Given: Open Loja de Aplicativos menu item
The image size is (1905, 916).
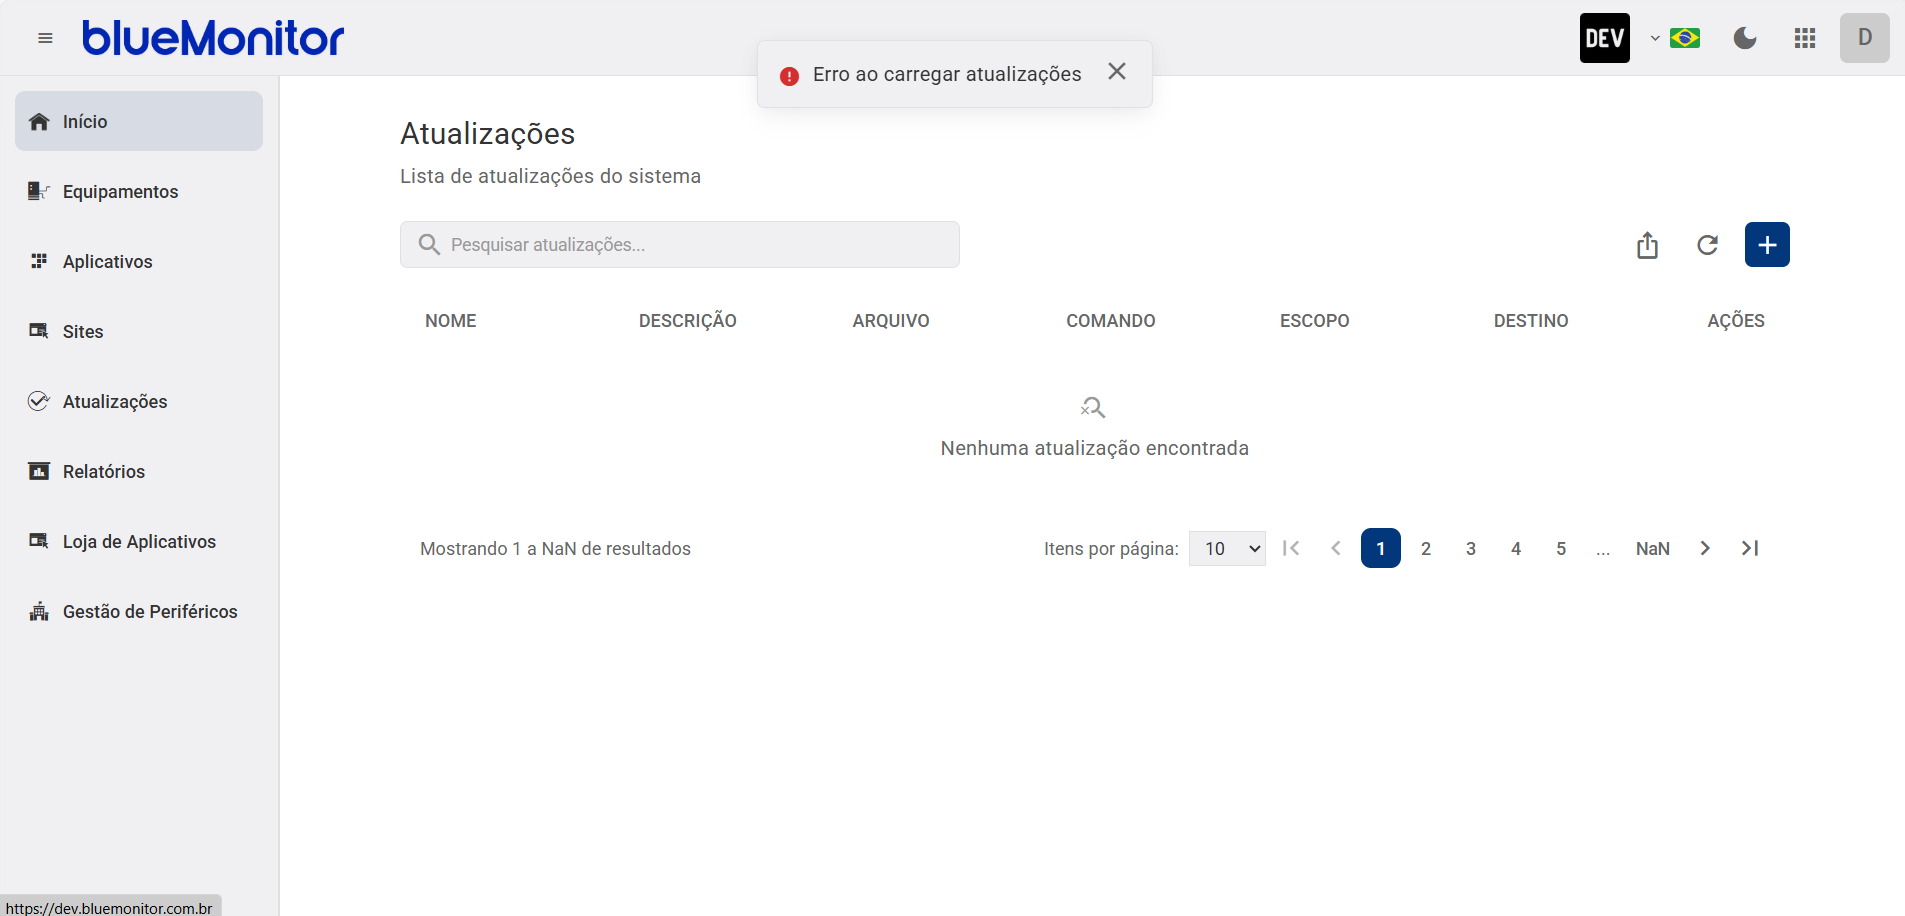Looking at the screenshot, I should pyautogui.click(x=139, y=541).
